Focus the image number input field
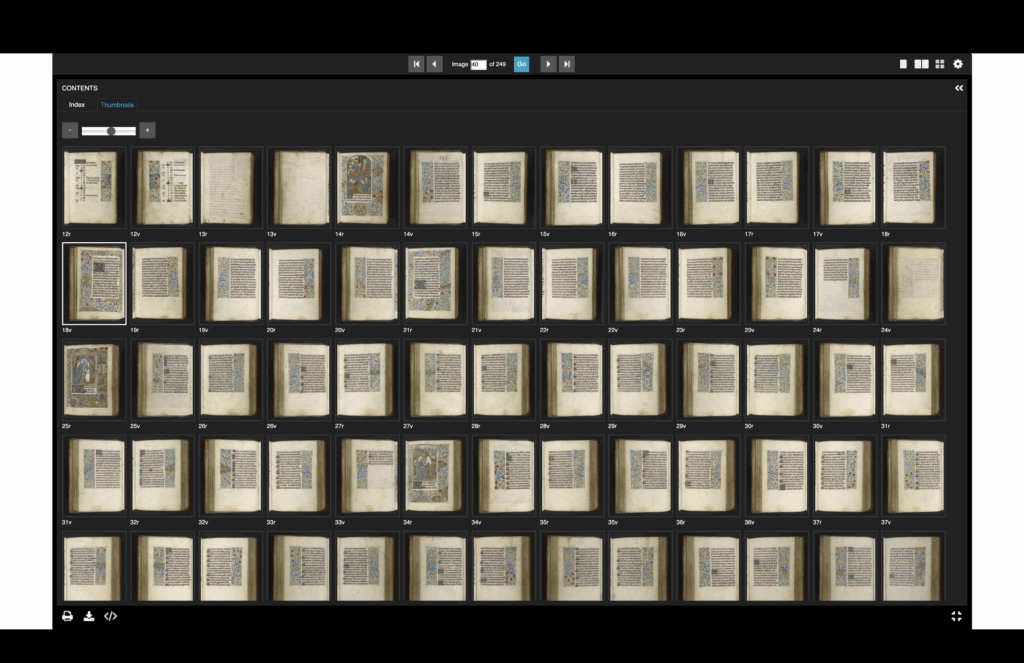 pyautogui.click(x=479, y=64)
